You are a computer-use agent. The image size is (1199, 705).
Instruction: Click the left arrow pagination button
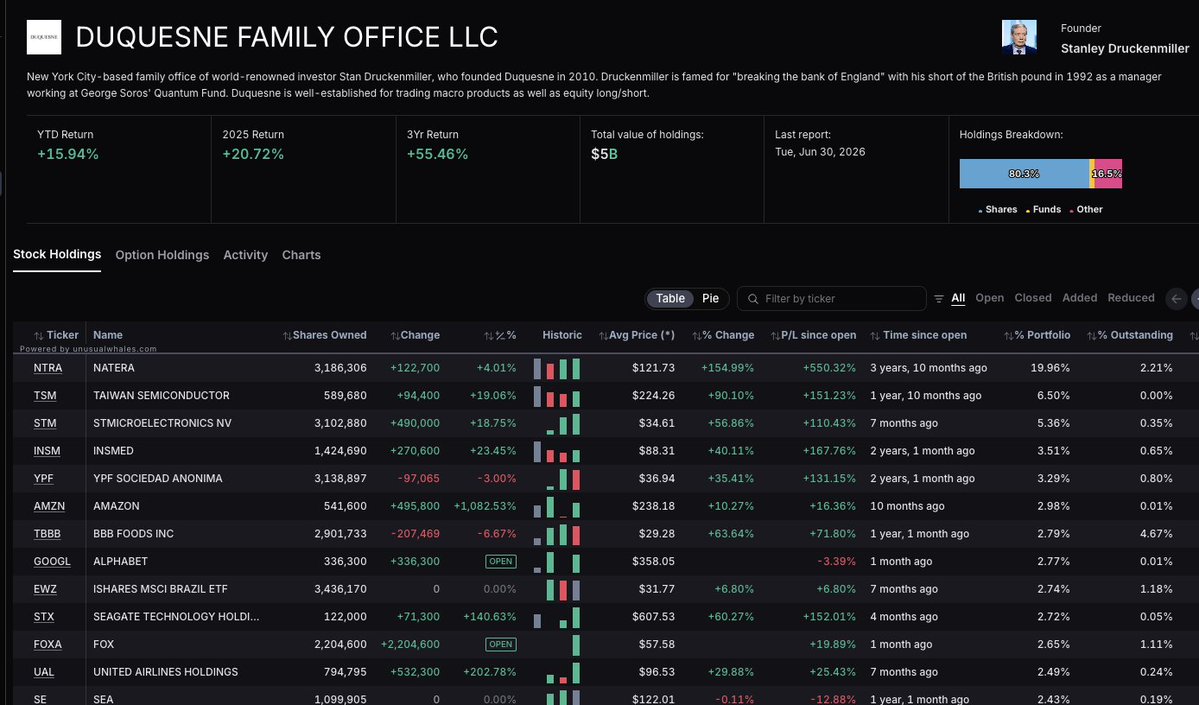coord(1176,299)
